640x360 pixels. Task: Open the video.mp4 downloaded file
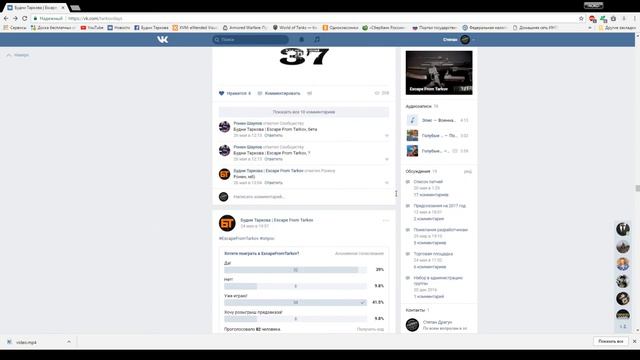27,342
